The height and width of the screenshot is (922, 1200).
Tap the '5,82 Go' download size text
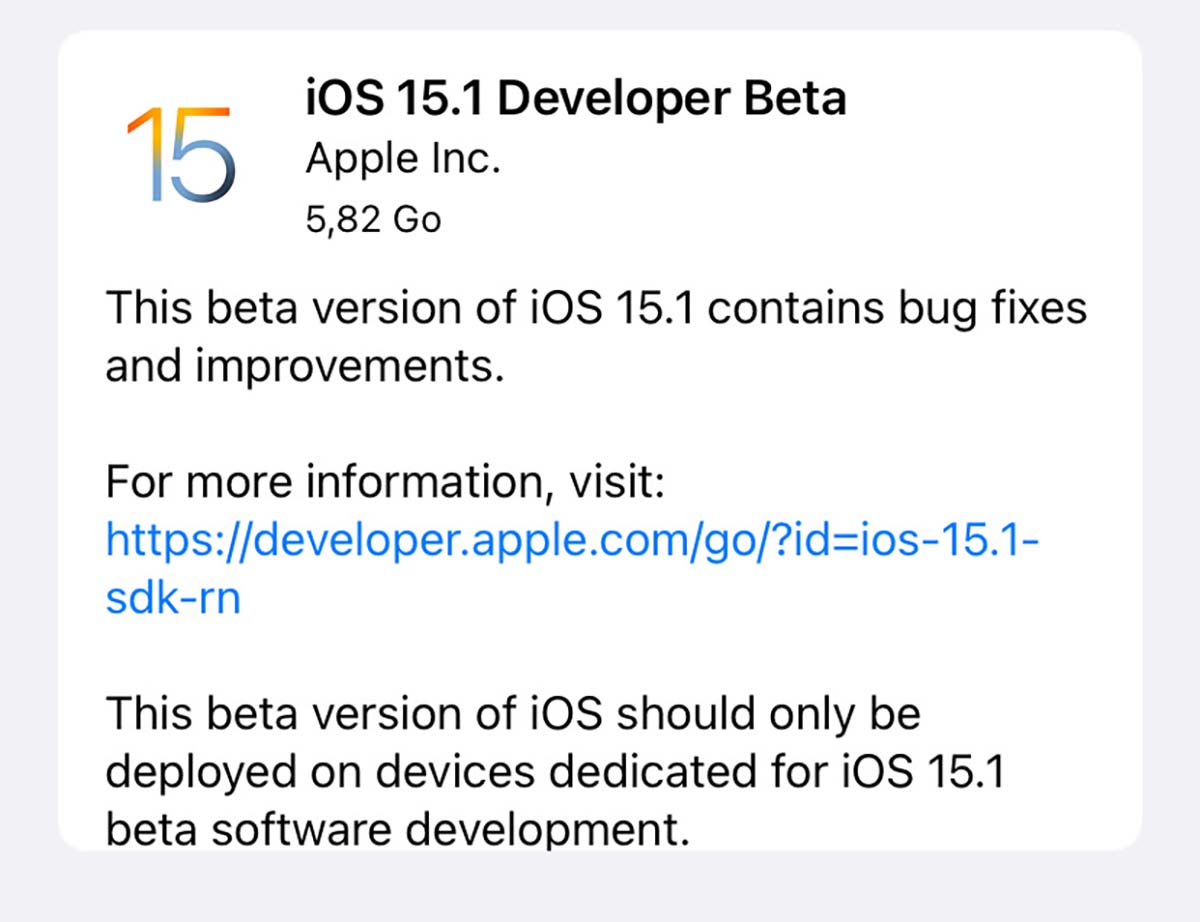(373, 218)
